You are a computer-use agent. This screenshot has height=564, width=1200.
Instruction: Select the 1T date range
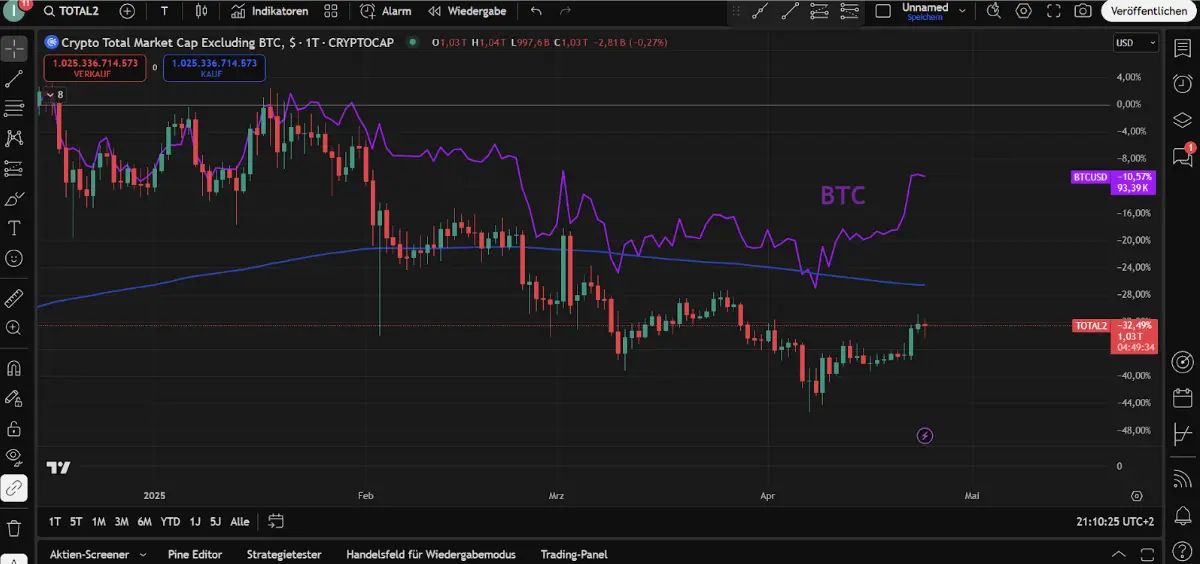pyautogui.click(x=54, y=521)
